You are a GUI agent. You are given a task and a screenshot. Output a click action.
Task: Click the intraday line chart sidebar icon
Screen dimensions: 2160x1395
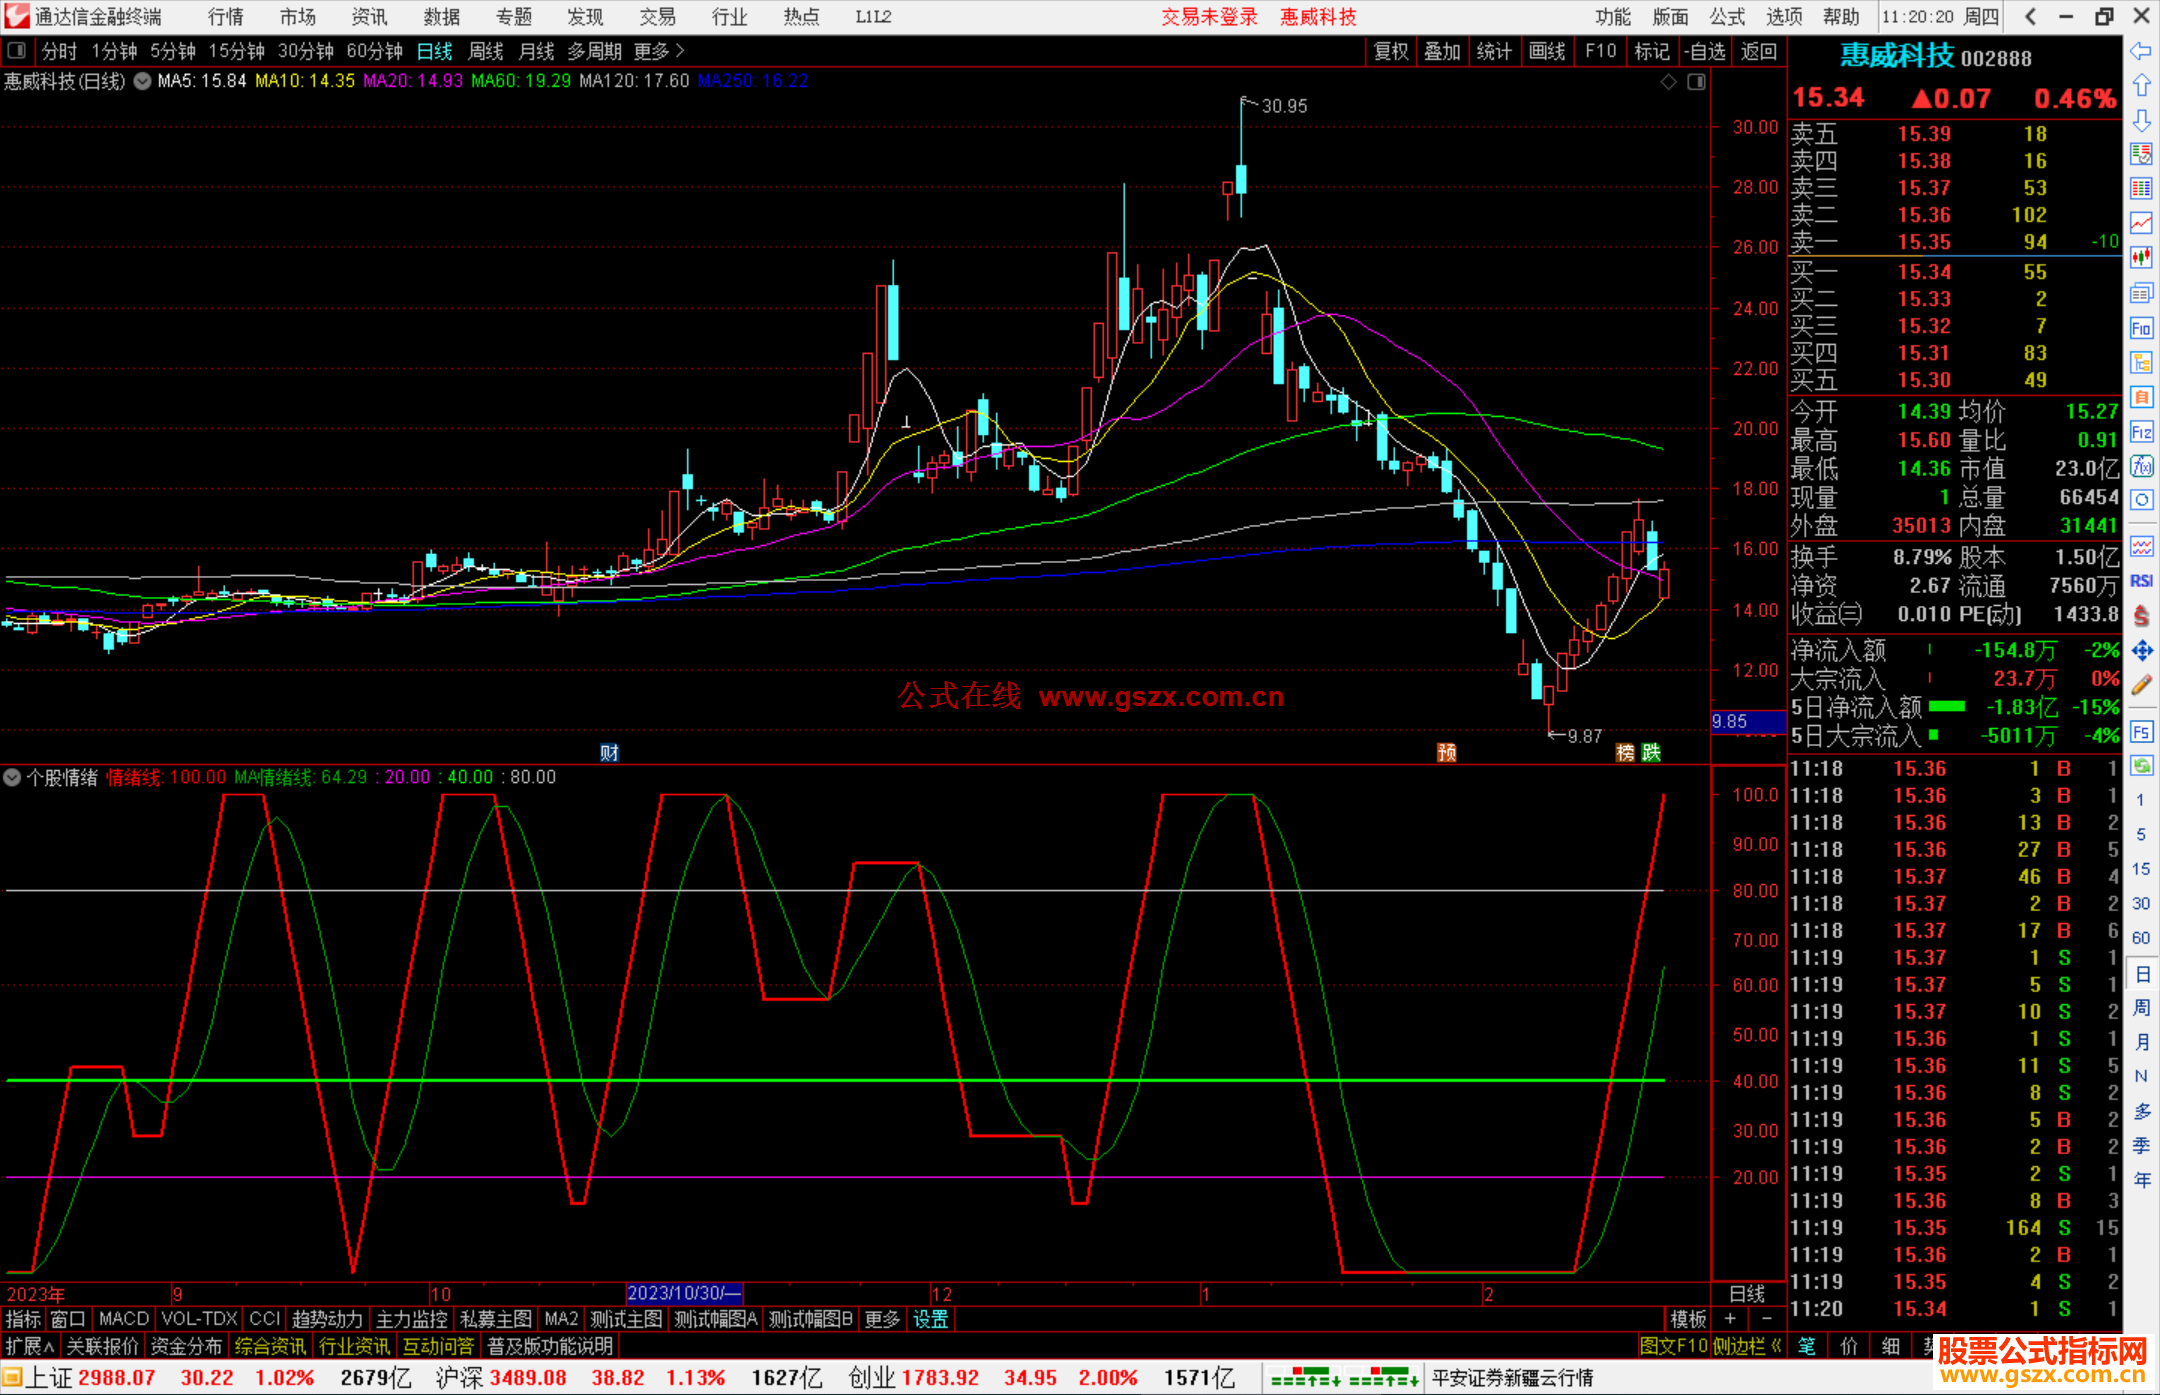(x=2141, y=223)
